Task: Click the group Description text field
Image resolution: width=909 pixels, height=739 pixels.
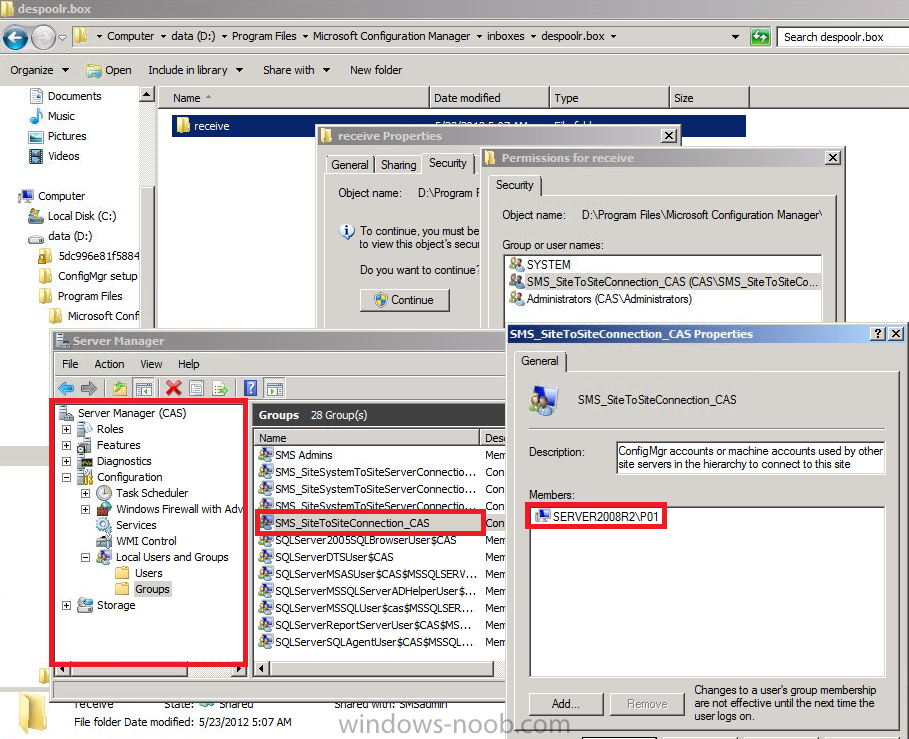Action: click(x=751, y=457)
